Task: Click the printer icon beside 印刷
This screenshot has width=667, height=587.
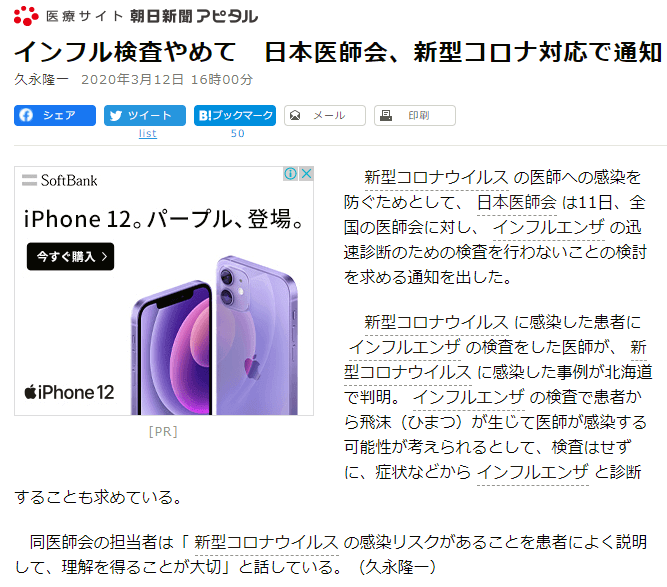Action: pyautogui.click(x=386, y=115)
